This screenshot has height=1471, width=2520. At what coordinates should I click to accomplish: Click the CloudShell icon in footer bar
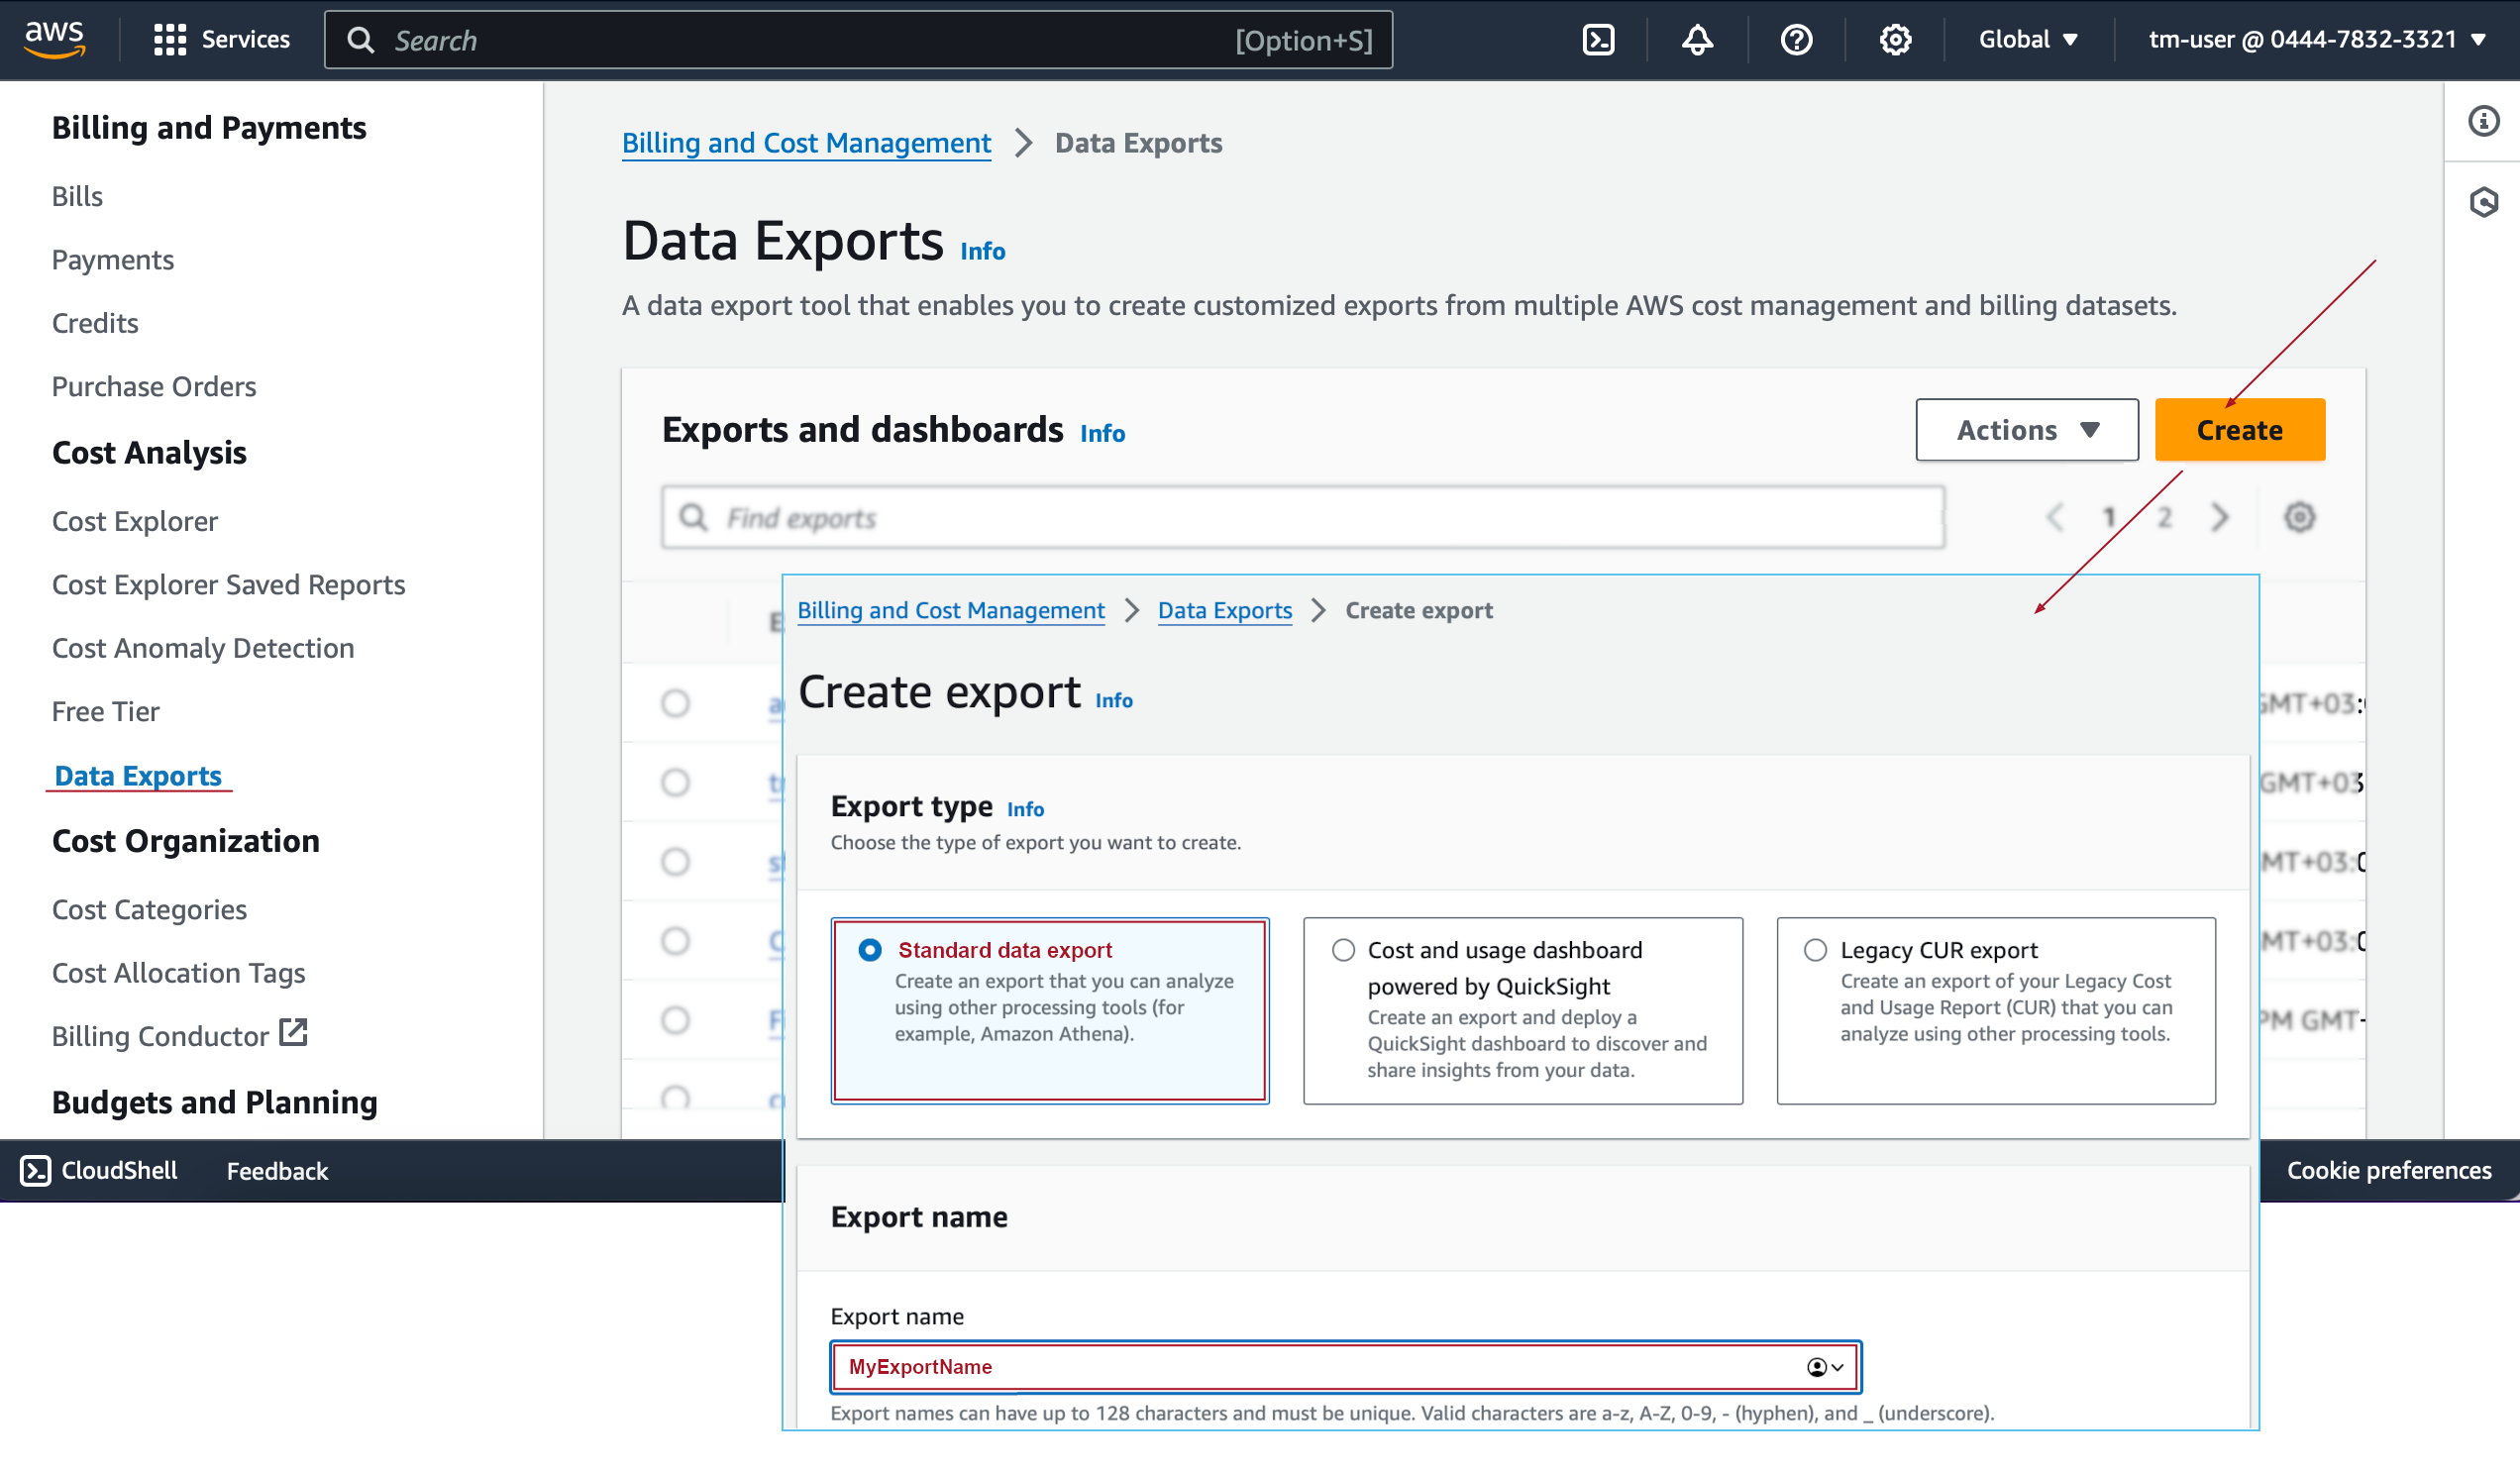click(x=36, y=1170)
